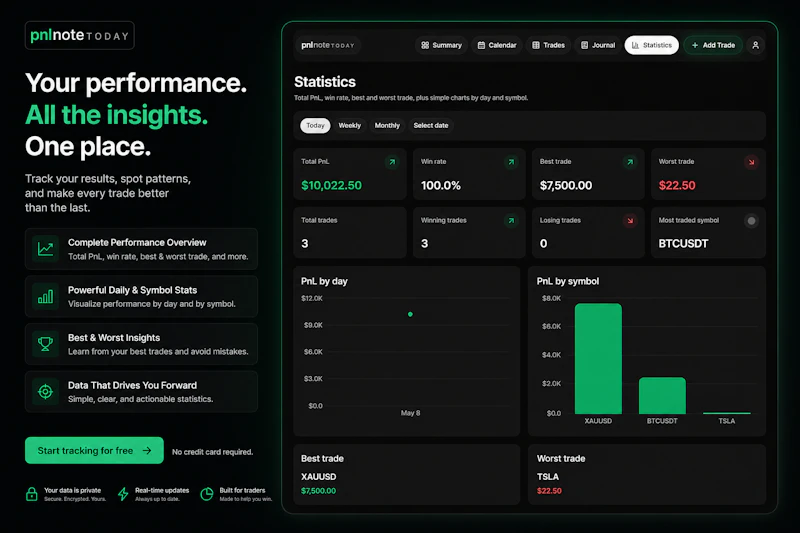This screenshot has width=800, height=533.
Task: Click the Win rate trend arrow icon
Action: click(x=511, y=162)
